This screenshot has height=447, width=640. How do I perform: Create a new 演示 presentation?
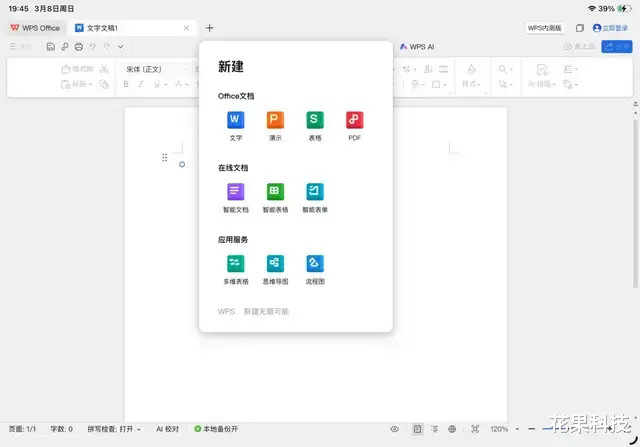pyautogui.click(x=275, y=120)
